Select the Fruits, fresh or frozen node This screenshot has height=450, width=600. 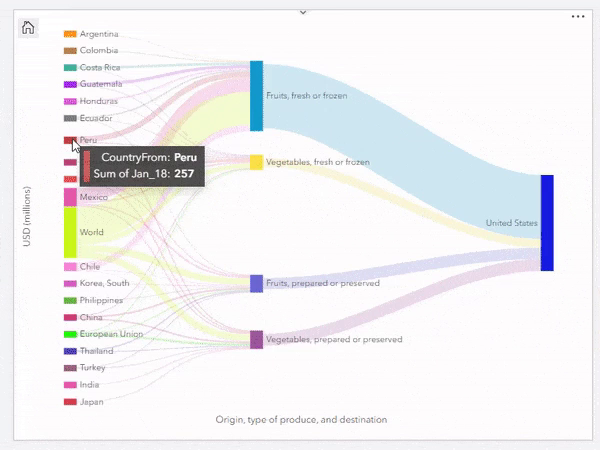(x=256, y=96)
